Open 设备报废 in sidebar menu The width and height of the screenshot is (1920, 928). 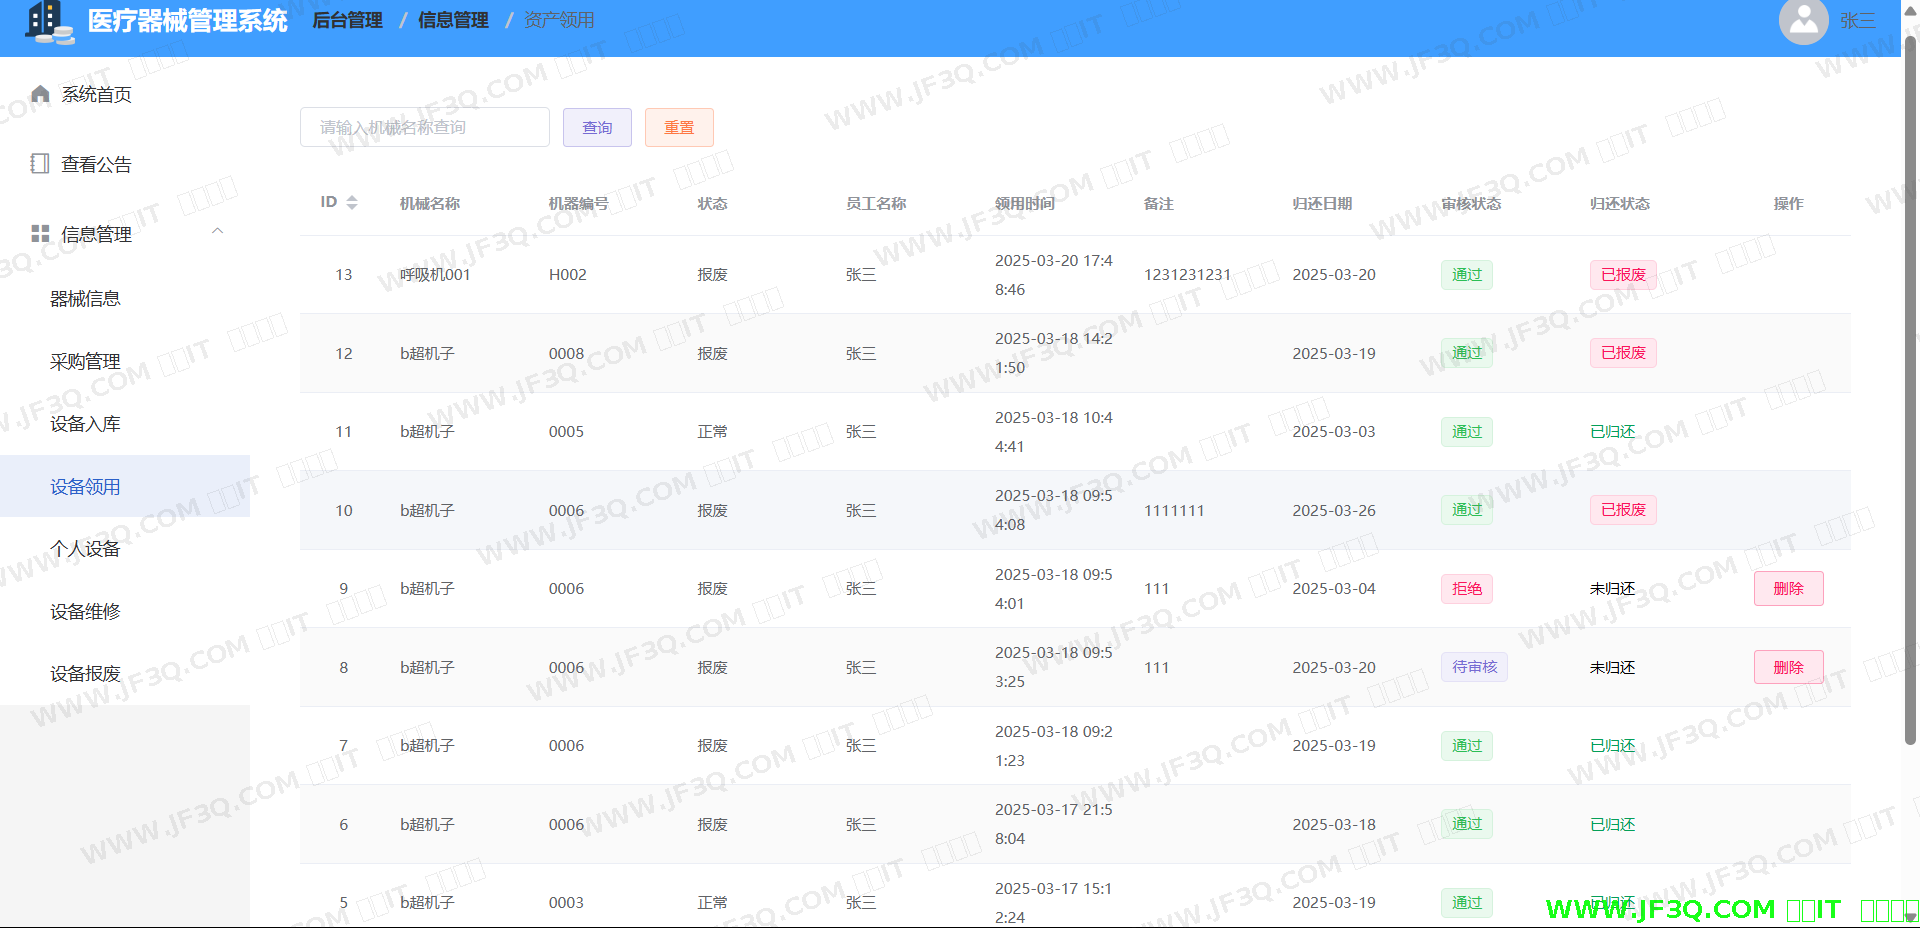click(85, 674)
